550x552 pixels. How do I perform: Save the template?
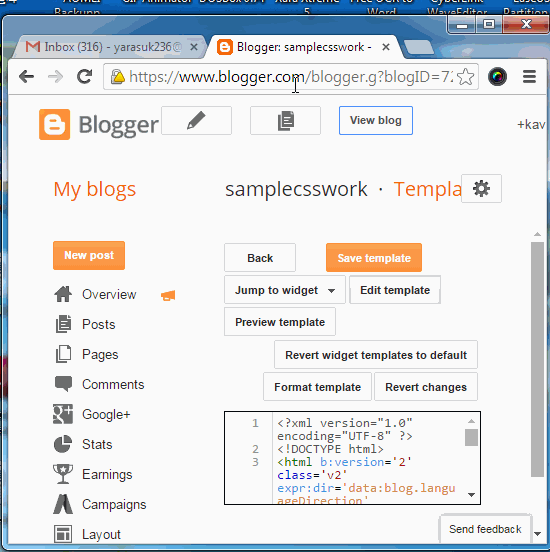pos(374,258)
